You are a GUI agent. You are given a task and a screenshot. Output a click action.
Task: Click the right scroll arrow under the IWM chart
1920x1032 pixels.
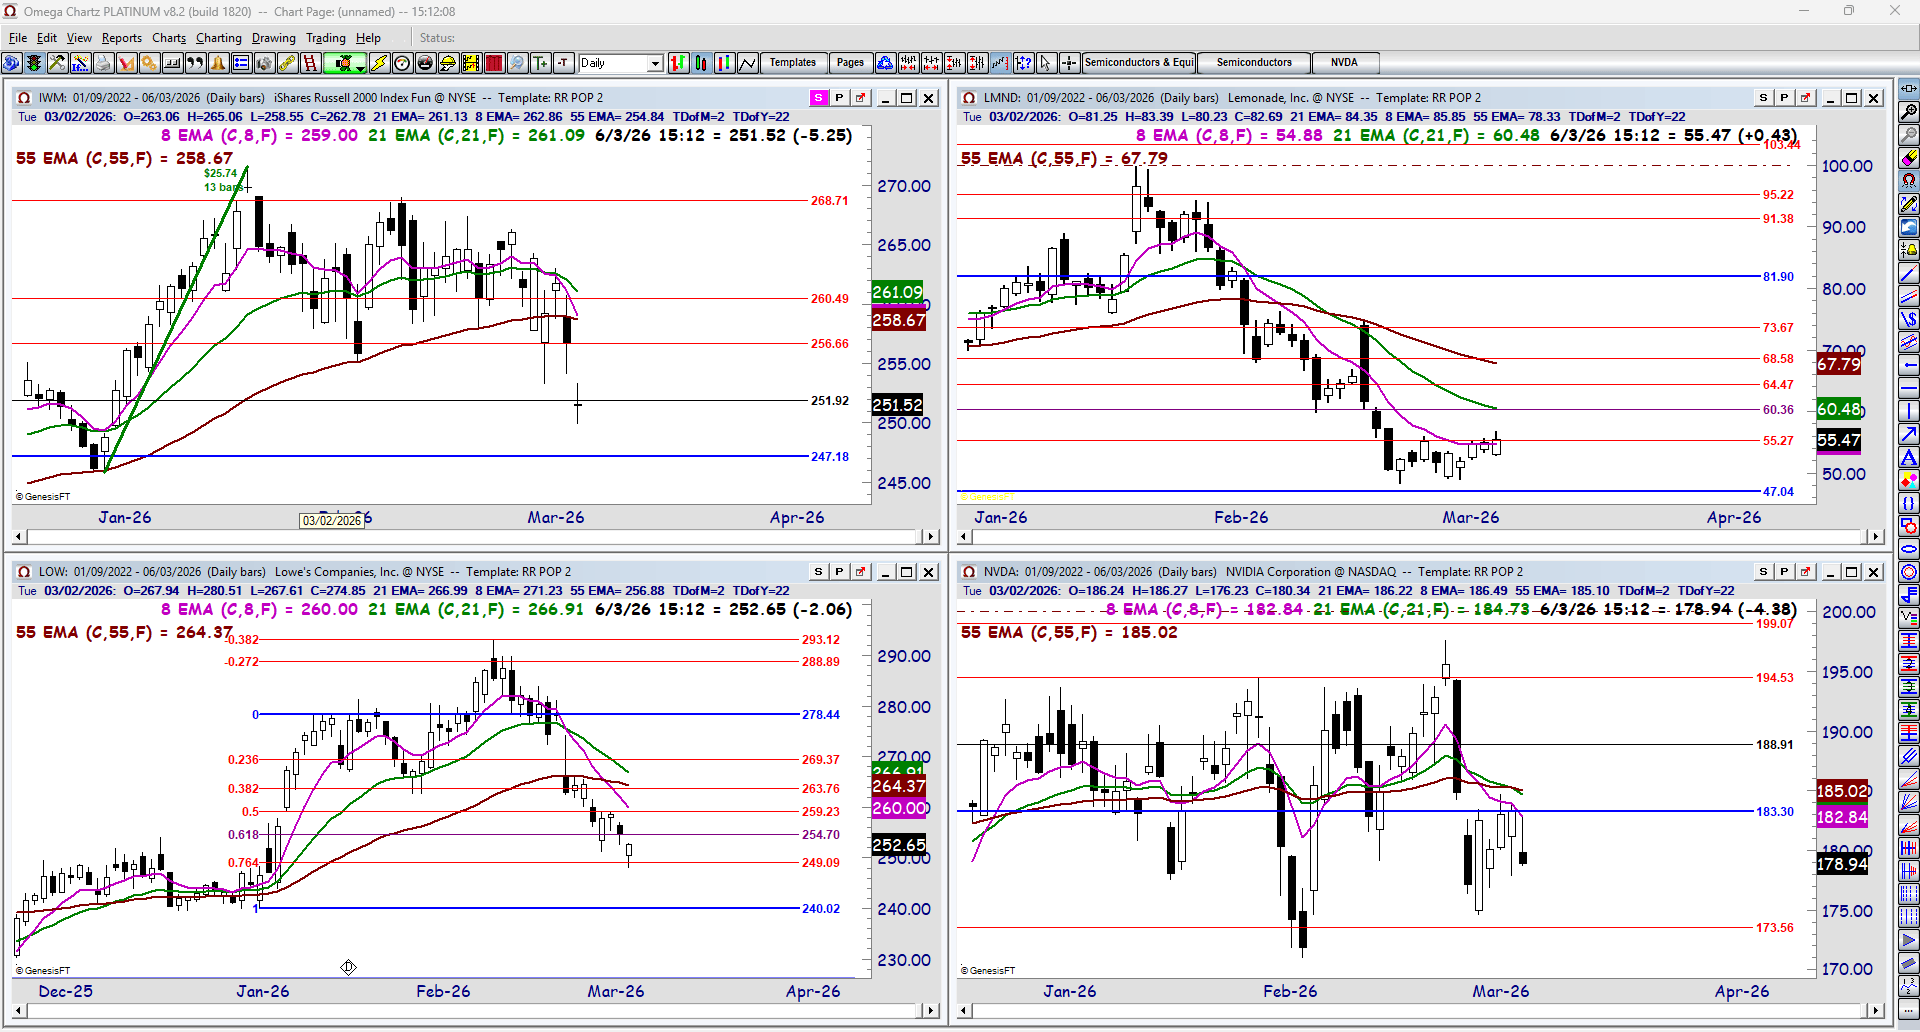click(930, 537)
